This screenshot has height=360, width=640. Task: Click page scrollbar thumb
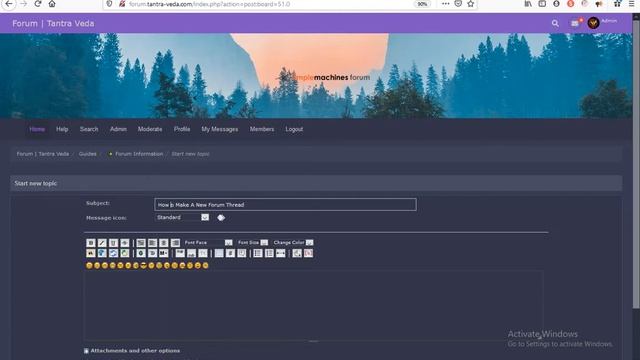pyautogui.click(x=636, y=163)
